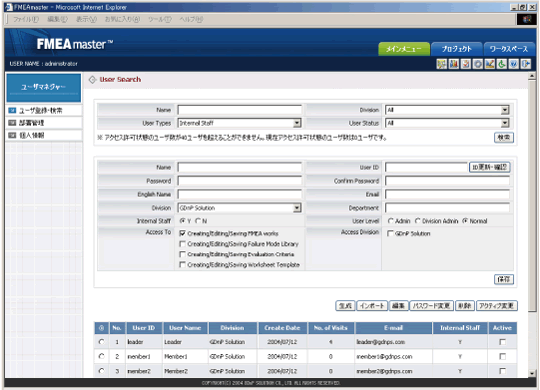Image resolution: width=540 pixels, height=390 pixels.
Task: Tick Creating/Editing/Saving Worksheet Template checkbox
Action: click(x=183, y=265)
